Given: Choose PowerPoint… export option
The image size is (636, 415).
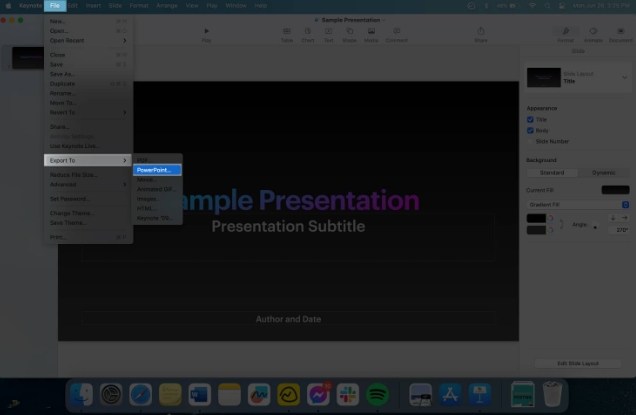Looking at the screenshot, I should (x=157, y=170).
